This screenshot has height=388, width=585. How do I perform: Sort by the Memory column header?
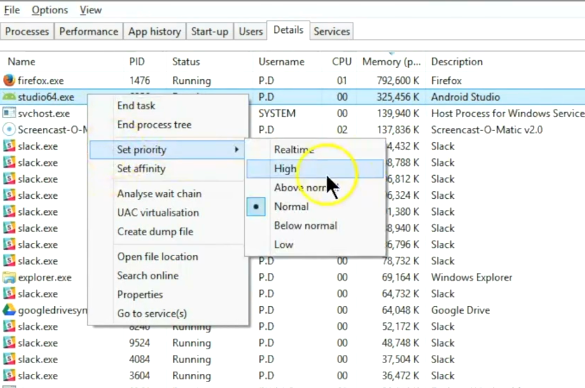click(391, 62)
